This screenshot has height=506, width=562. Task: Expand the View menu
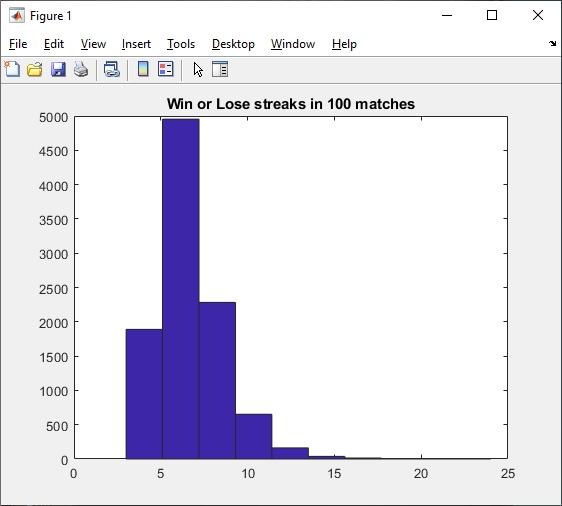[93, 44]
